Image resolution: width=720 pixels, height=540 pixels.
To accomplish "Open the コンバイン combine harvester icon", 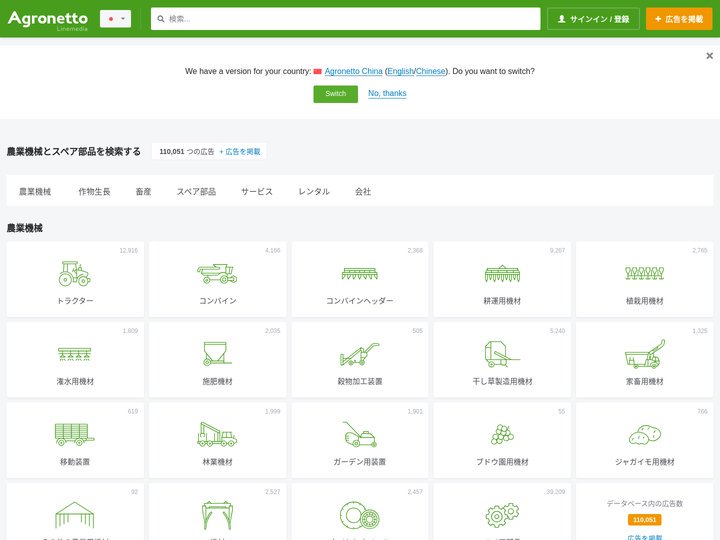I will [x=217, y=274].
